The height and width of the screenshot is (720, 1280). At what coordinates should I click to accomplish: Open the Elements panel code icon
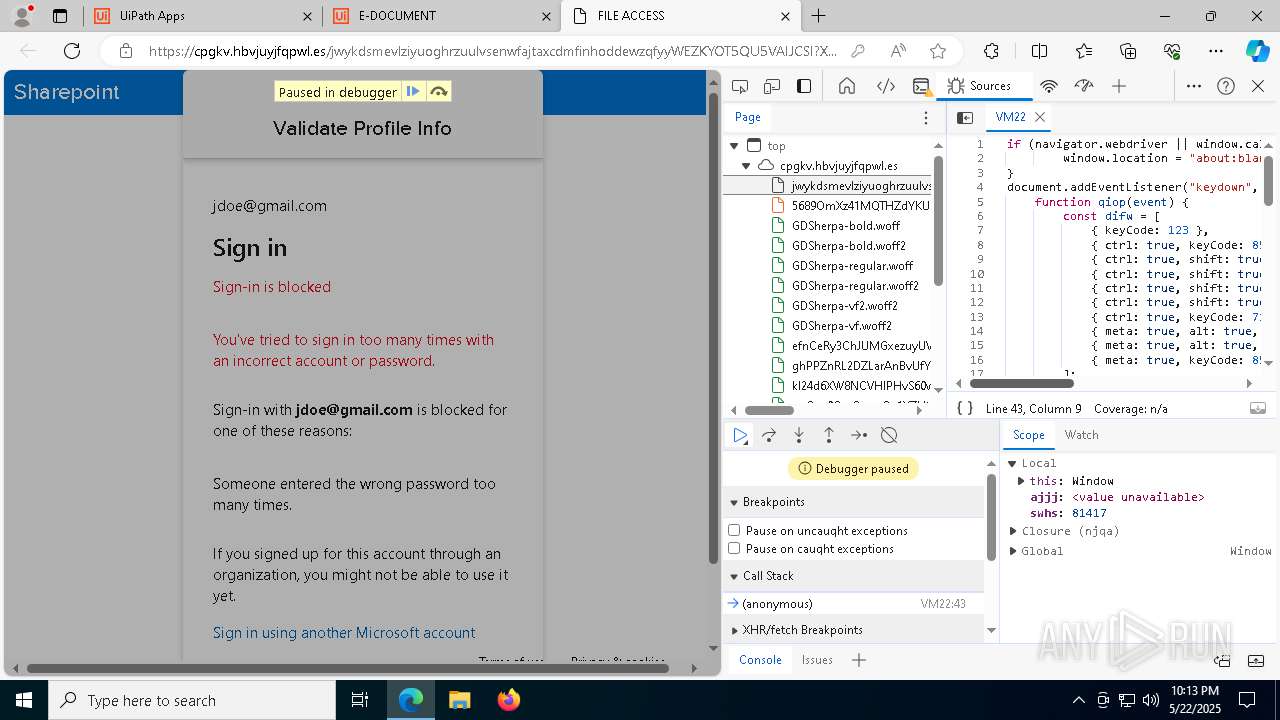[885, 87]
